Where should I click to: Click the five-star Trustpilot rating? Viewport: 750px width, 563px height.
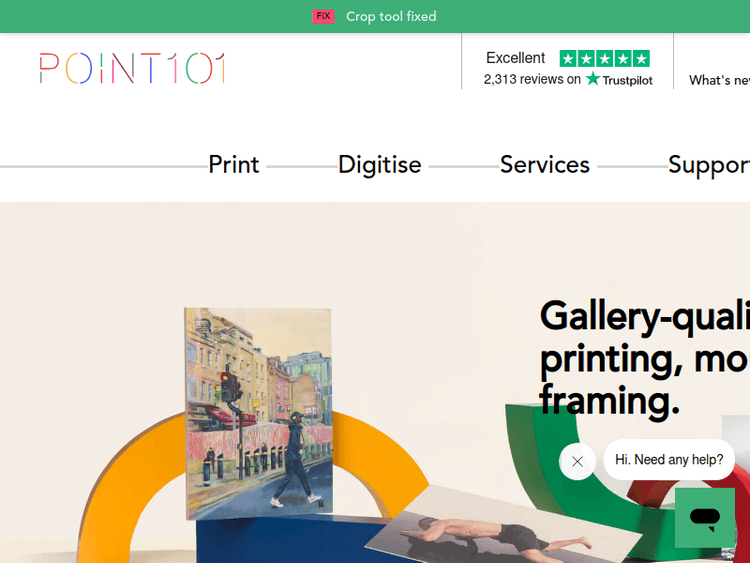click(605, 59)
